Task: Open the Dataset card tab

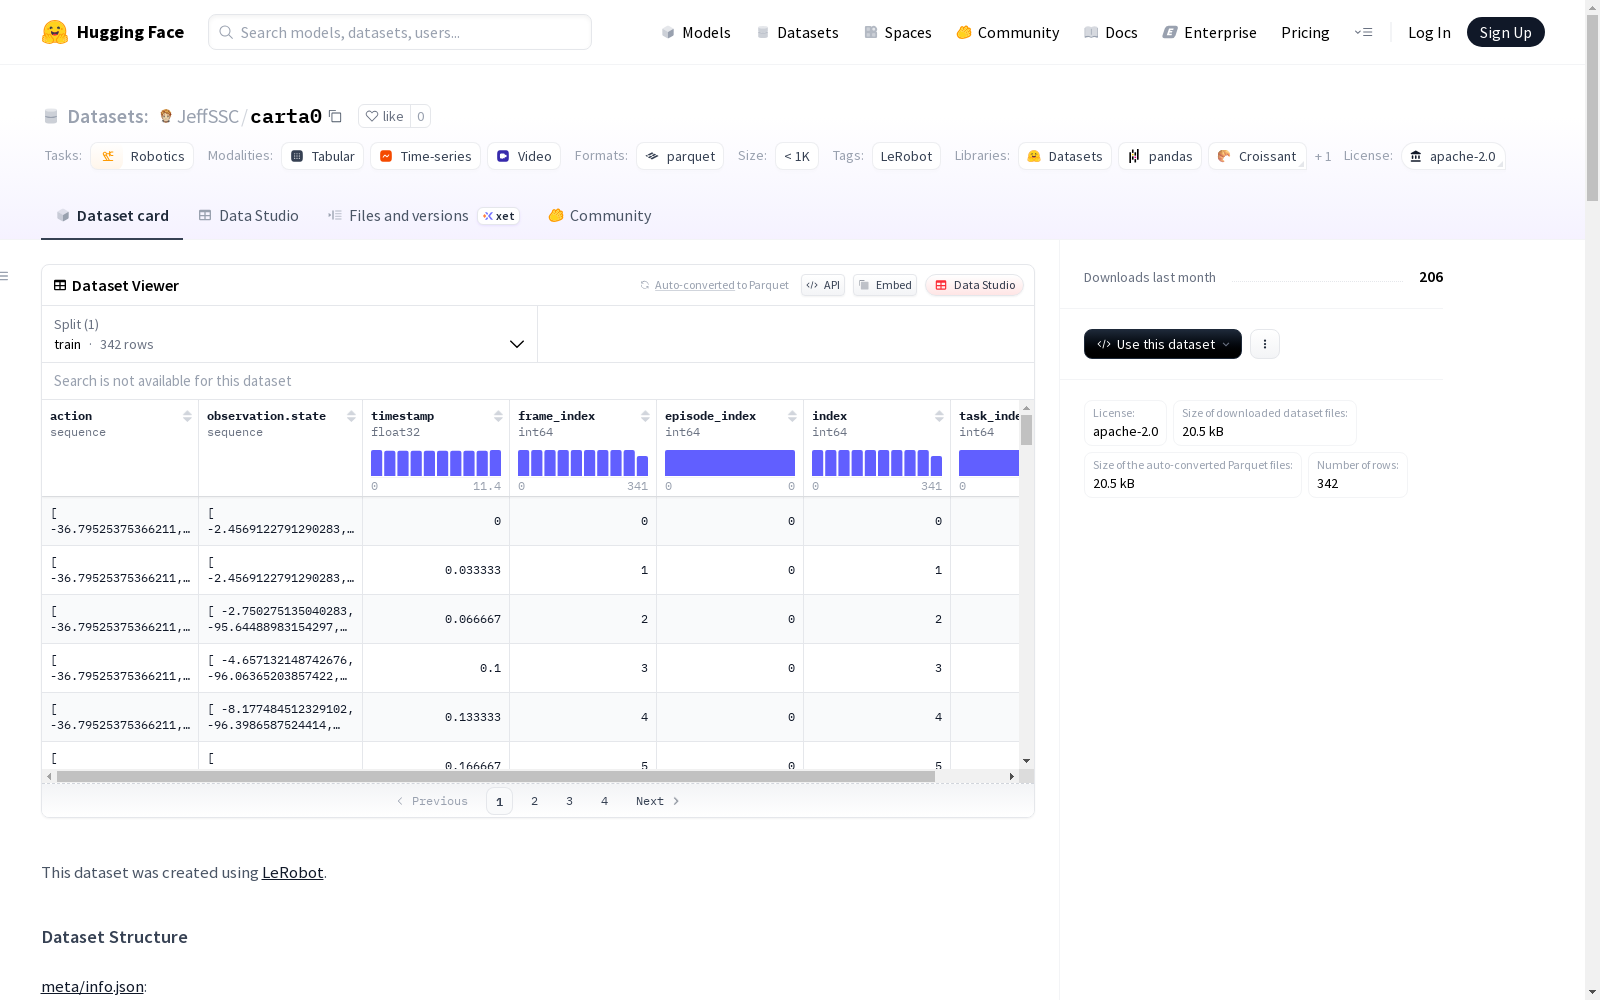Action: coord(112,216)
